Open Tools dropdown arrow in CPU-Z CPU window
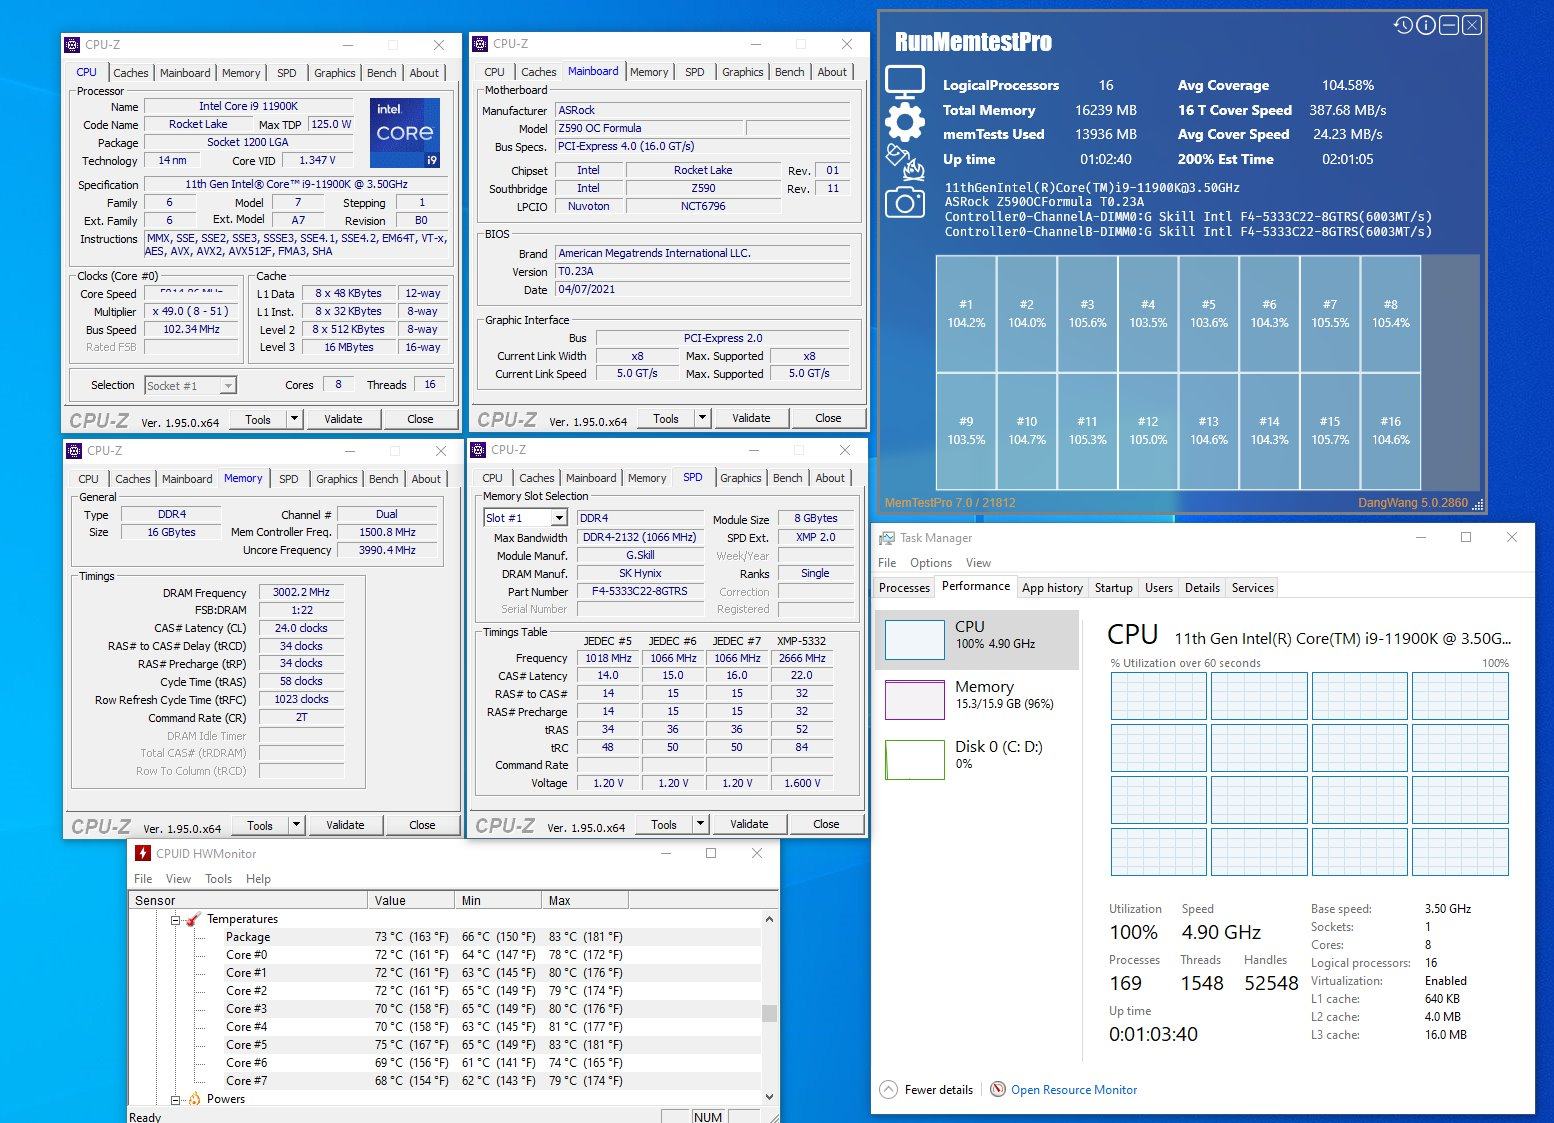 294,419
